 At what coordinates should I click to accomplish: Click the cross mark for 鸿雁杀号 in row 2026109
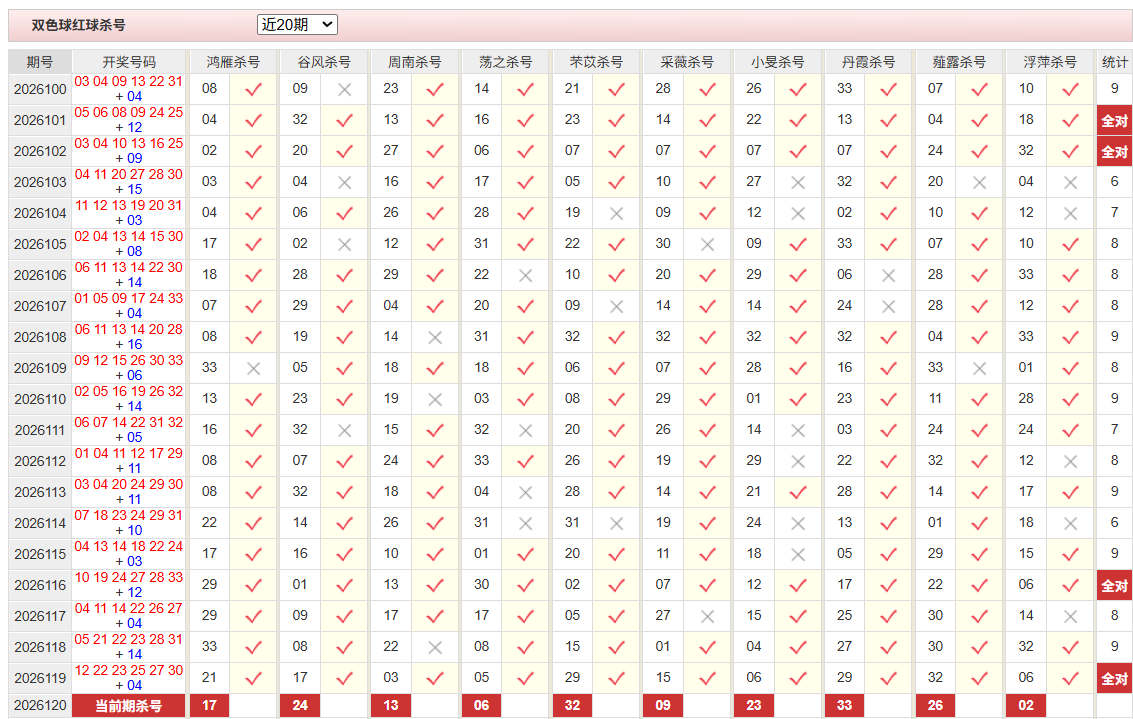(x=254, y=369)
